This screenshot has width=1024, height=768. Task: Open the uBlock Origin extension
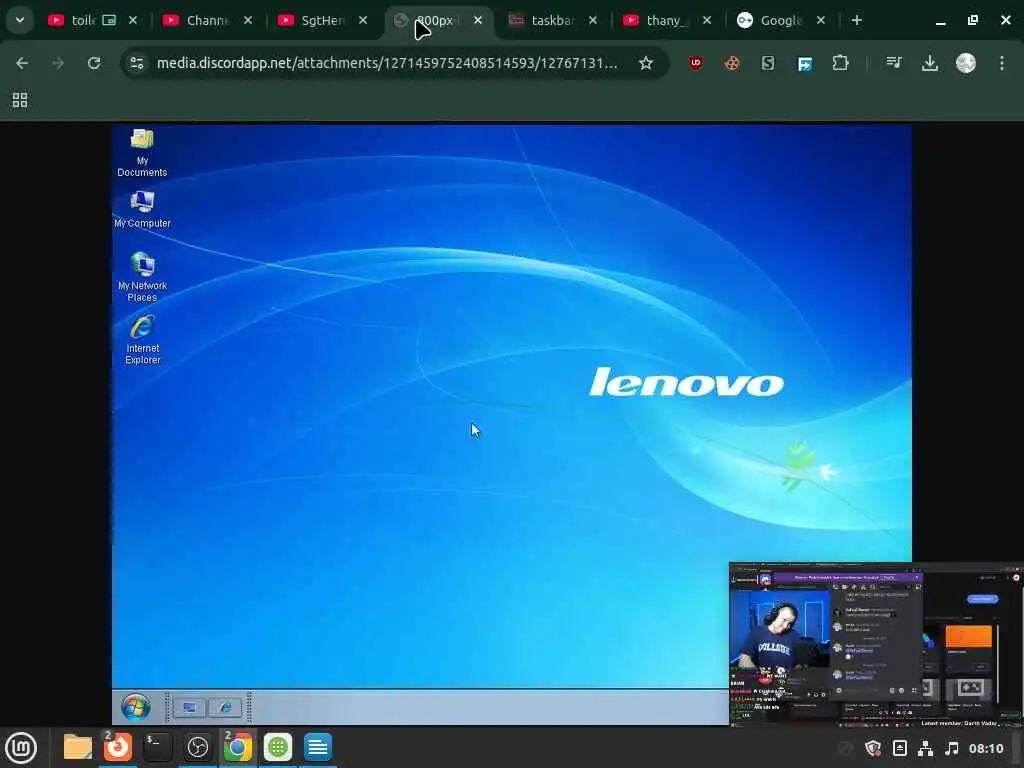coord(696,63)
